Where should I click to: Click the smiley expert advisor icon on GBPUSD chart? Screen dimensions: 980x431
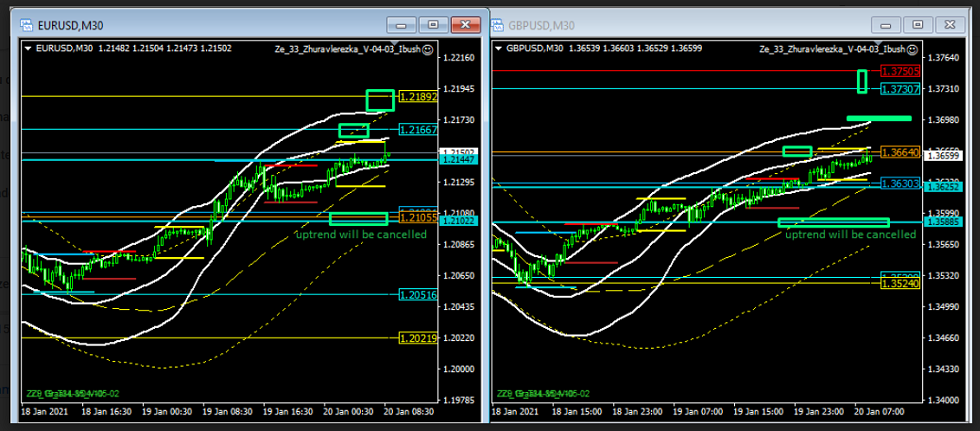pyautogui.click(x=914, y=48)
